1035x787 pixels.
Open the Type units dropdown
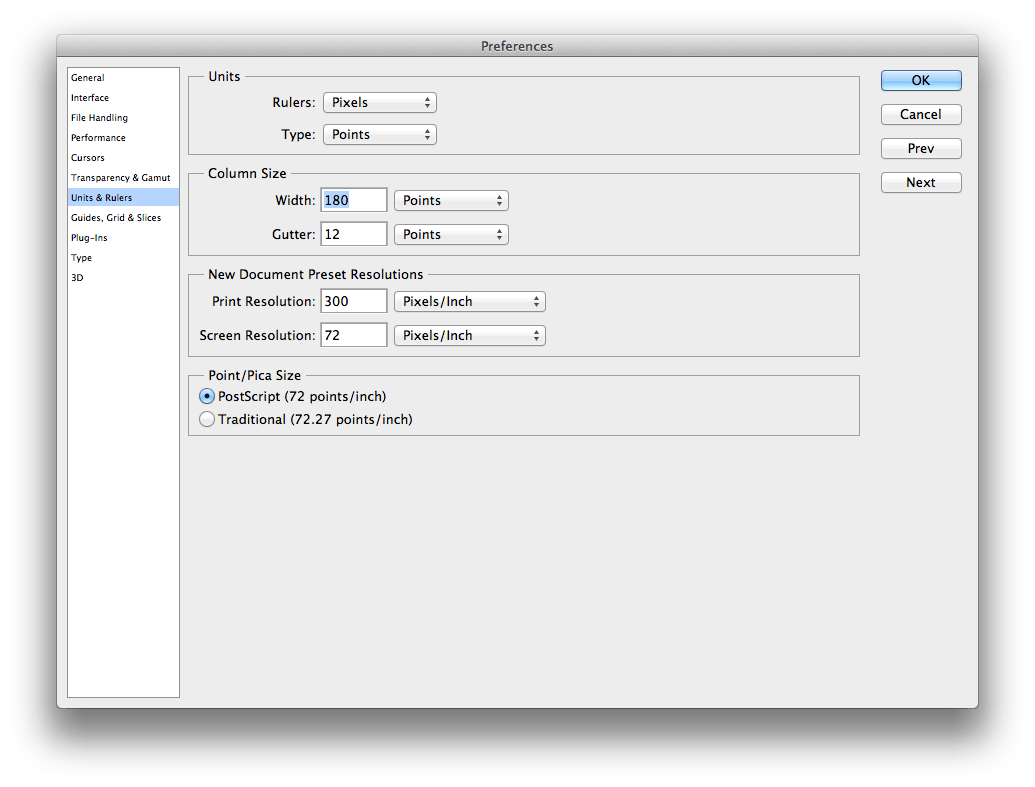[379, 135]
